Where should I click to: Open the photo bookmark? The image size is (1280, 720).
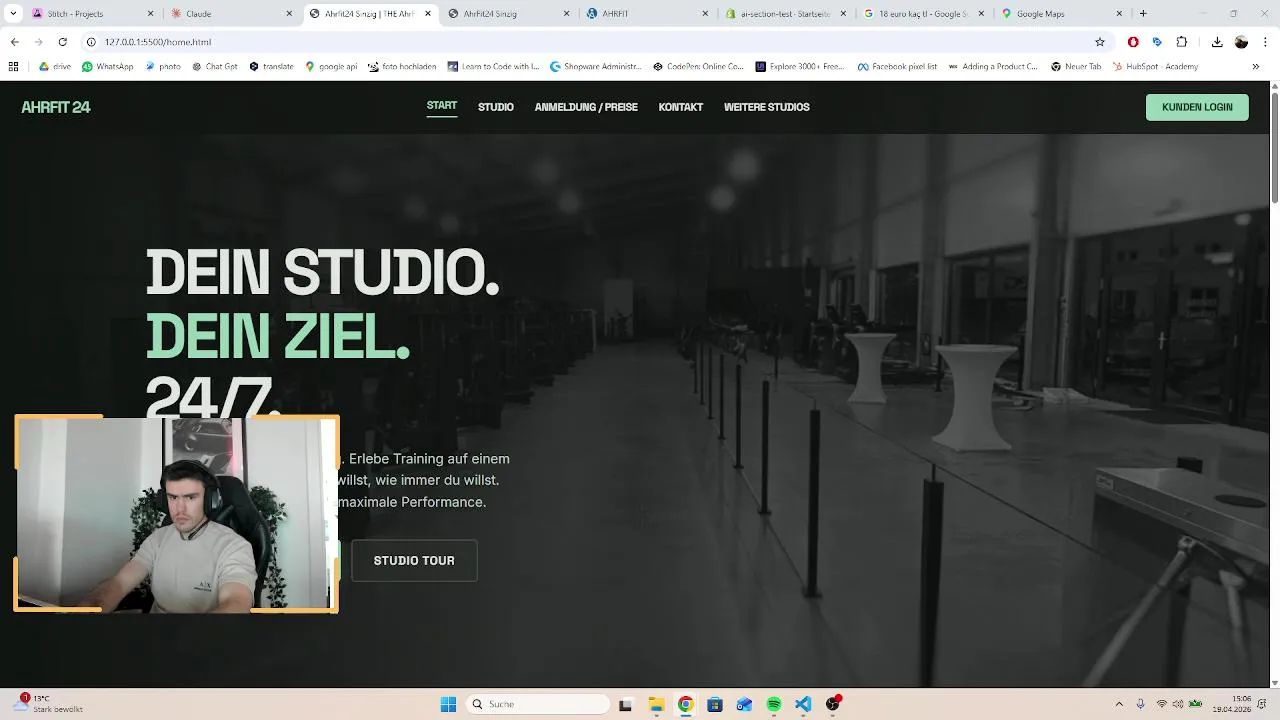(163, 67)
